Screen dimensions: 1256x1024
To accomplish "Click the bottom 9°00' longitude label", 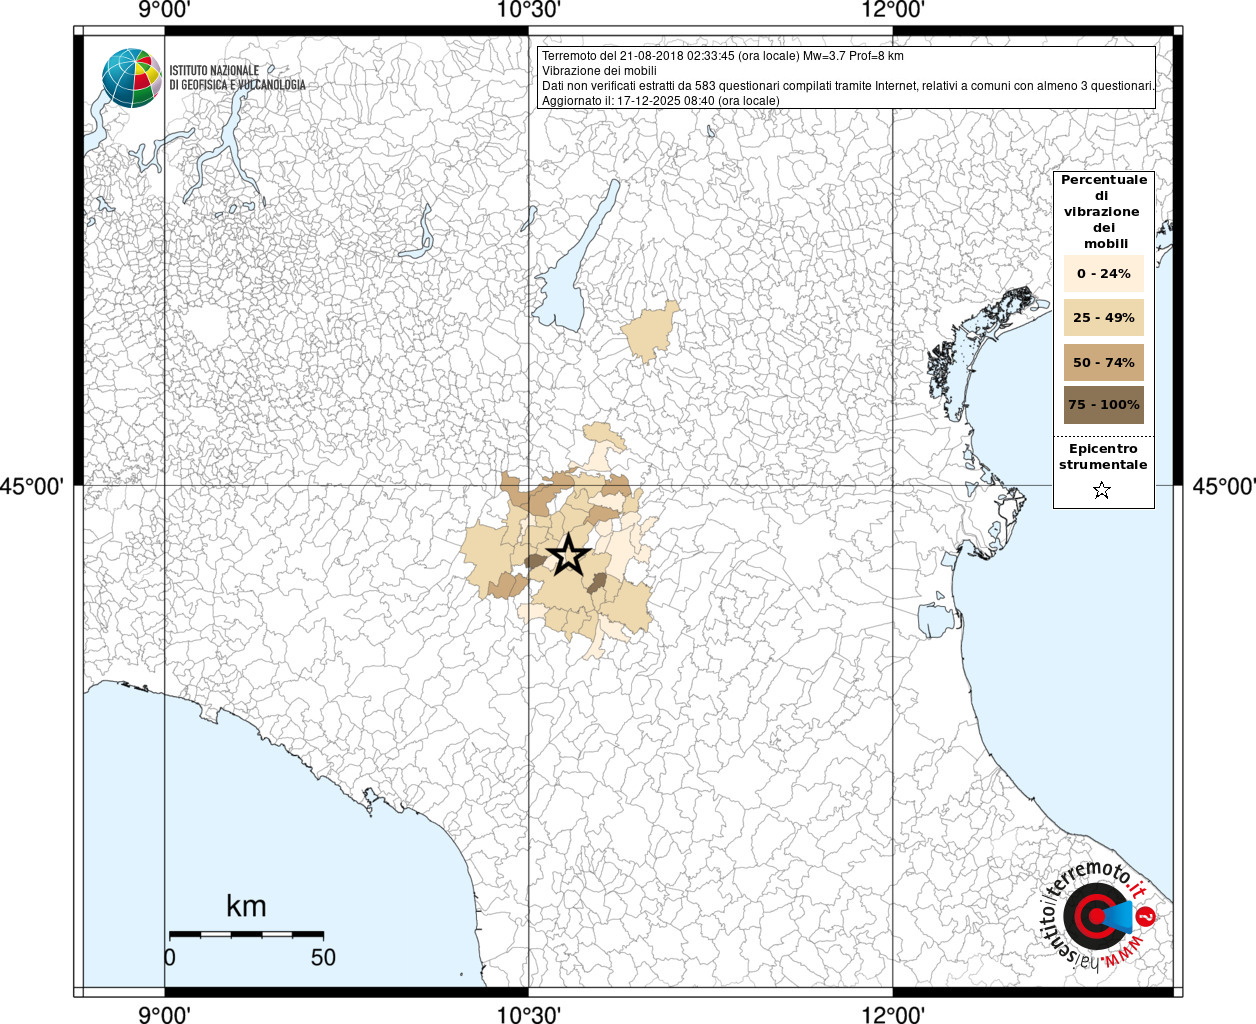I will pyautogui.click(x=165, y=1014).
